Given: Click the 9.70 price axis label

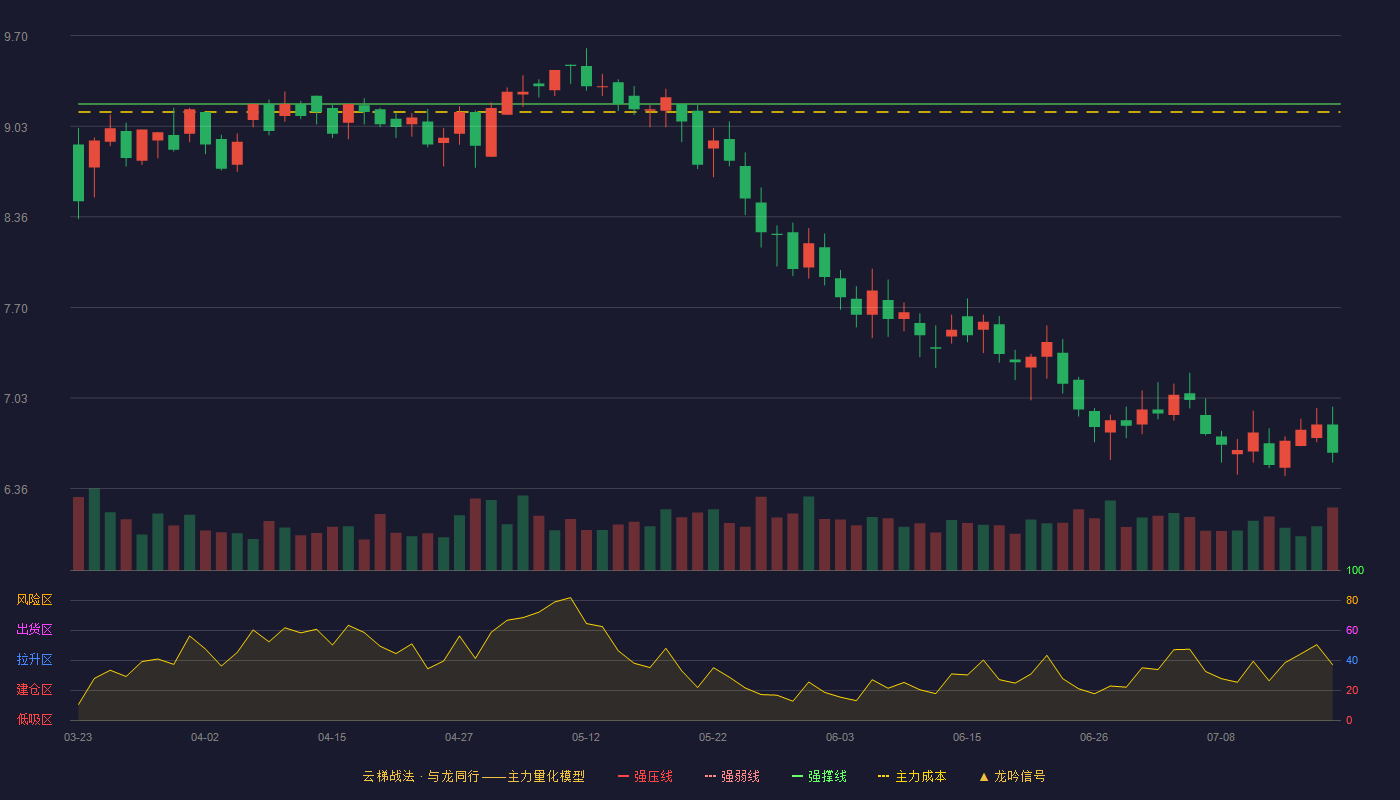Looking at the screenshot, I should [x=16, y=37].
